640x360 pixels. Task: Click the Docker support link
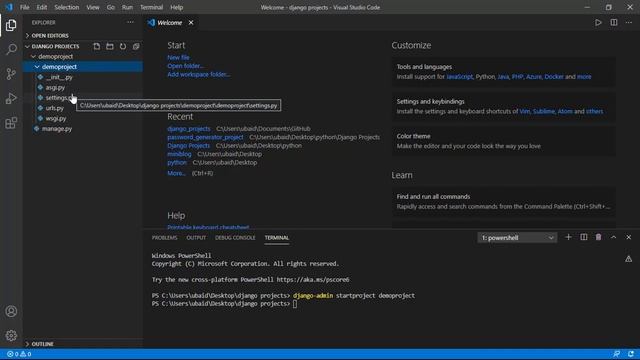click(554, 77)
